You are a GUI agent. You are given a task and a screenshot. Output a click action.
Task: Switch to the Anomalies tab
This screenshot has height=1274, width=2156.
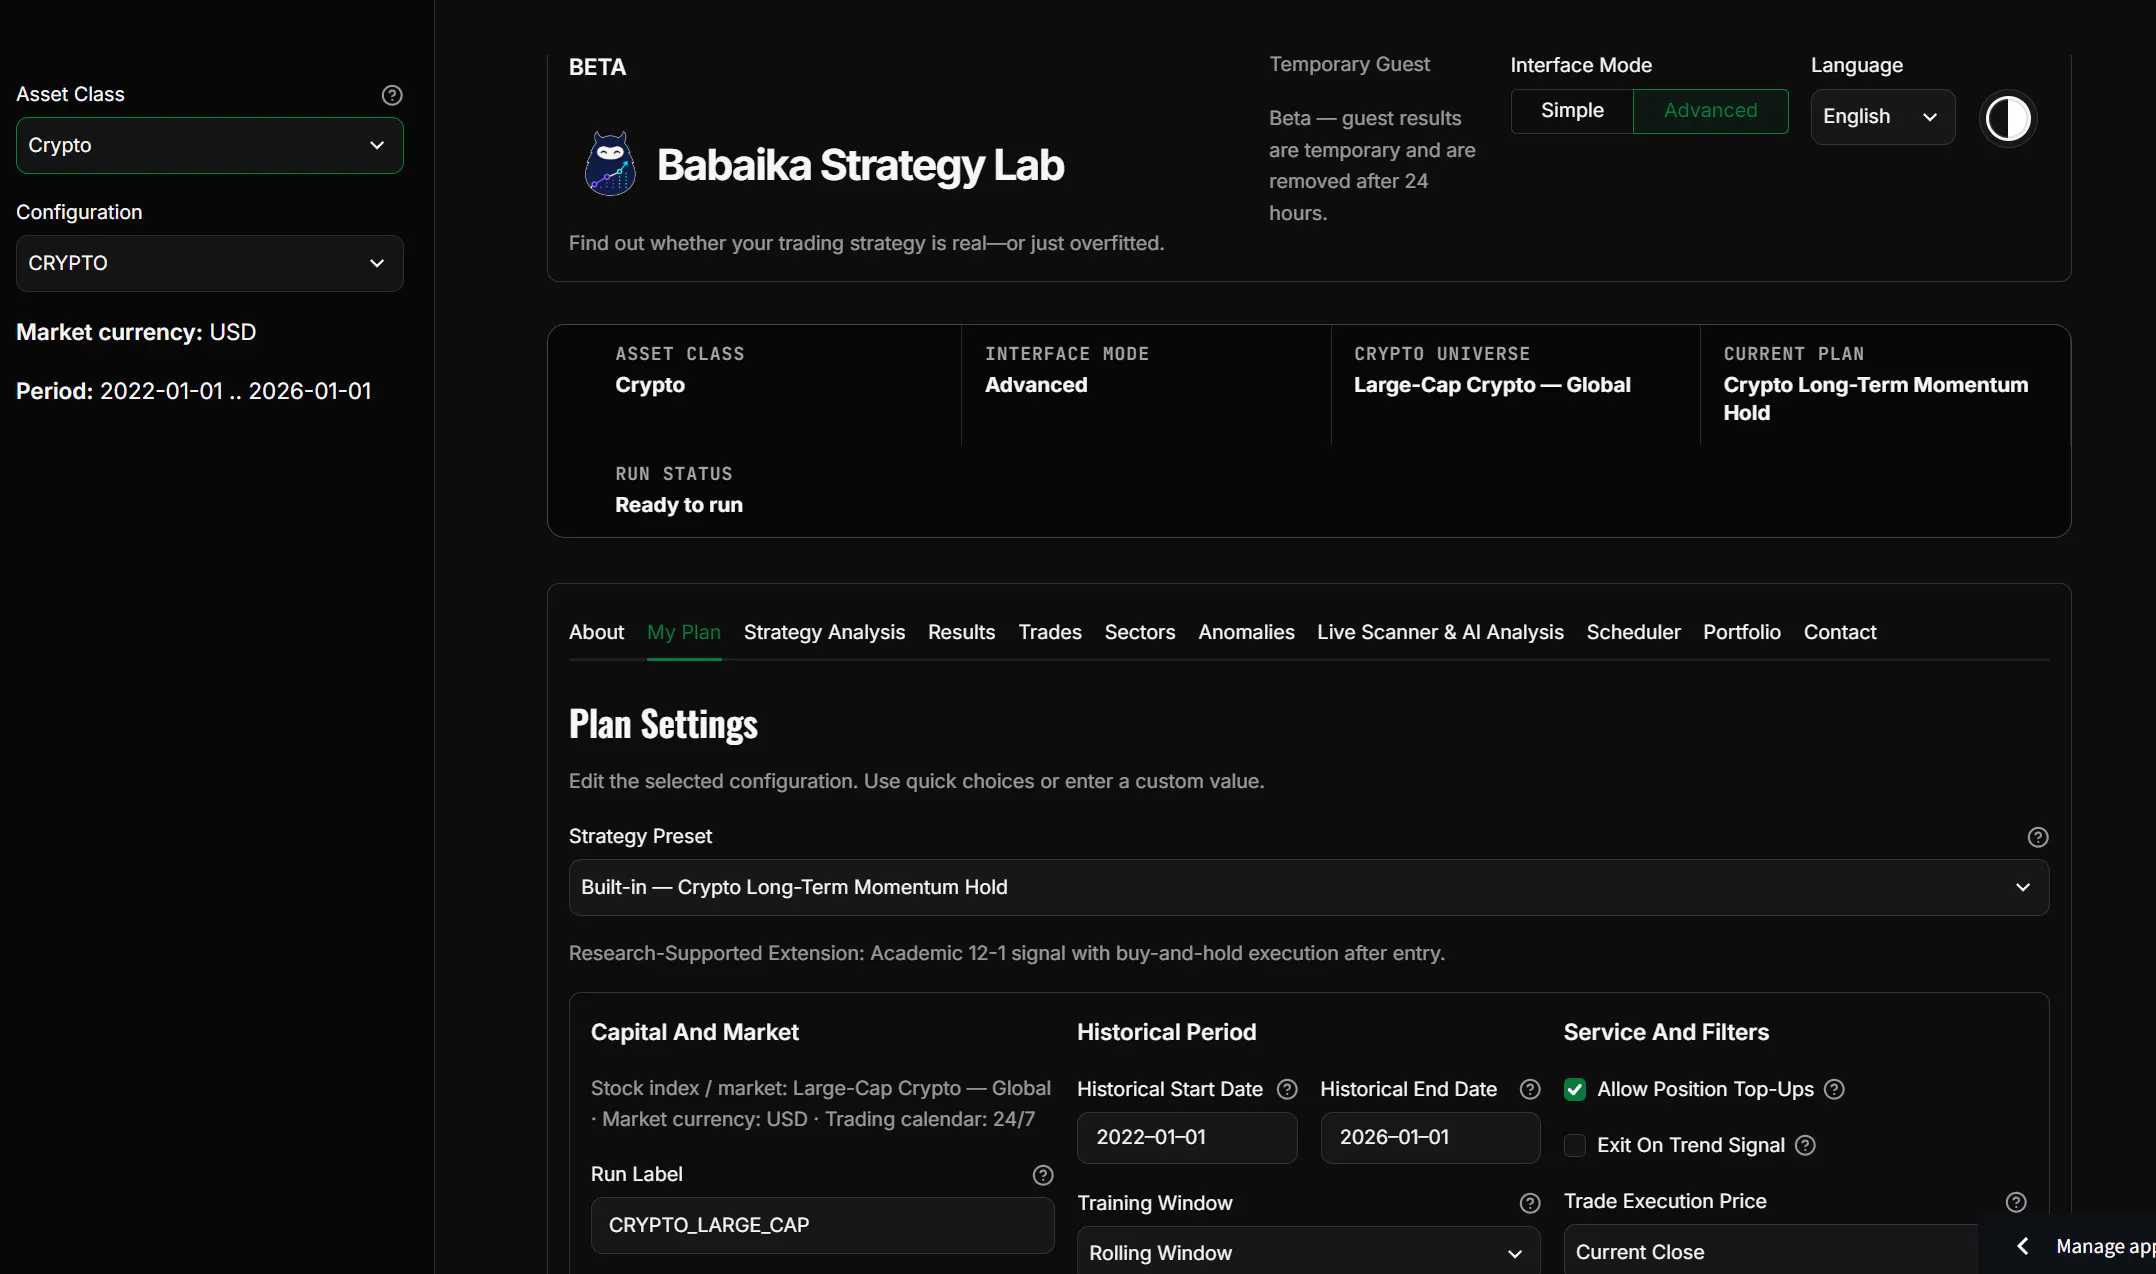(1246, 632)
